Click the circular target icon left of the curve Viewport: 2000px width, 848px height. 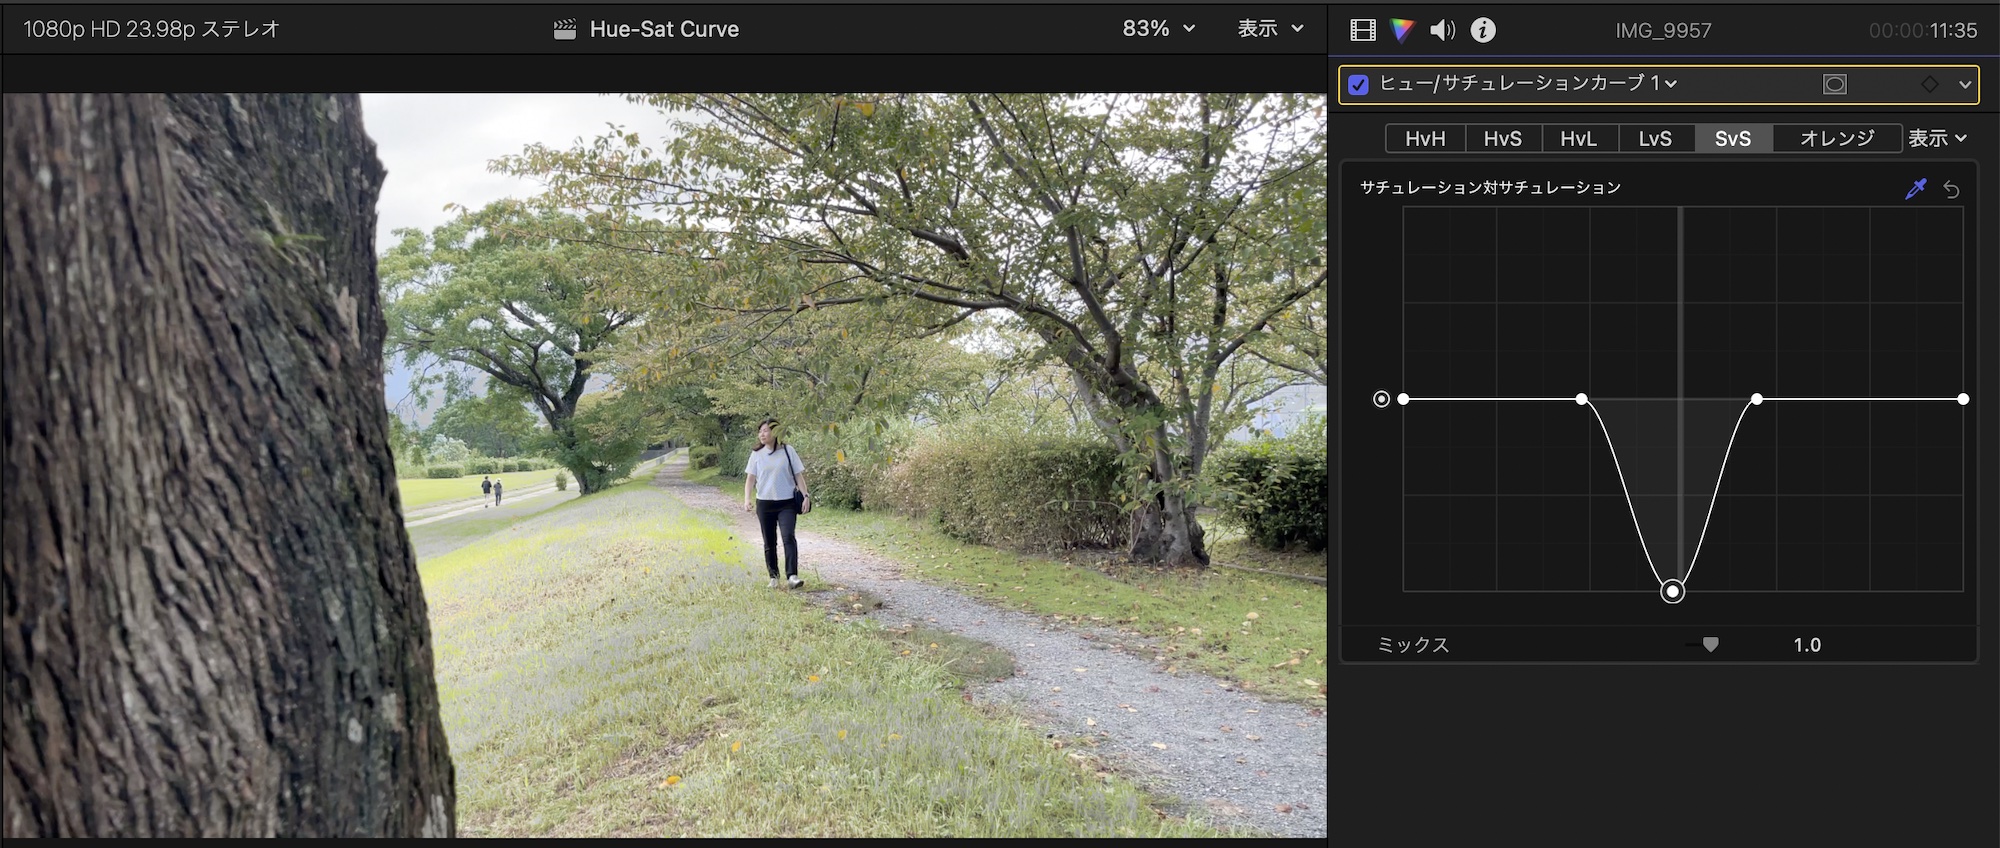click(x=1381, y=399)
